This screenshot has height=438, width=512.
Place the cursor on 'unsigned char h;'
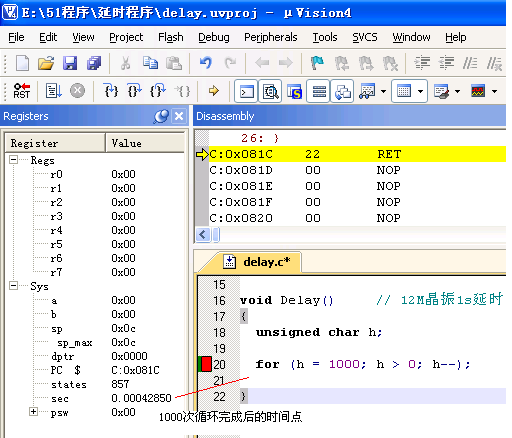click(x=319, y=332)
